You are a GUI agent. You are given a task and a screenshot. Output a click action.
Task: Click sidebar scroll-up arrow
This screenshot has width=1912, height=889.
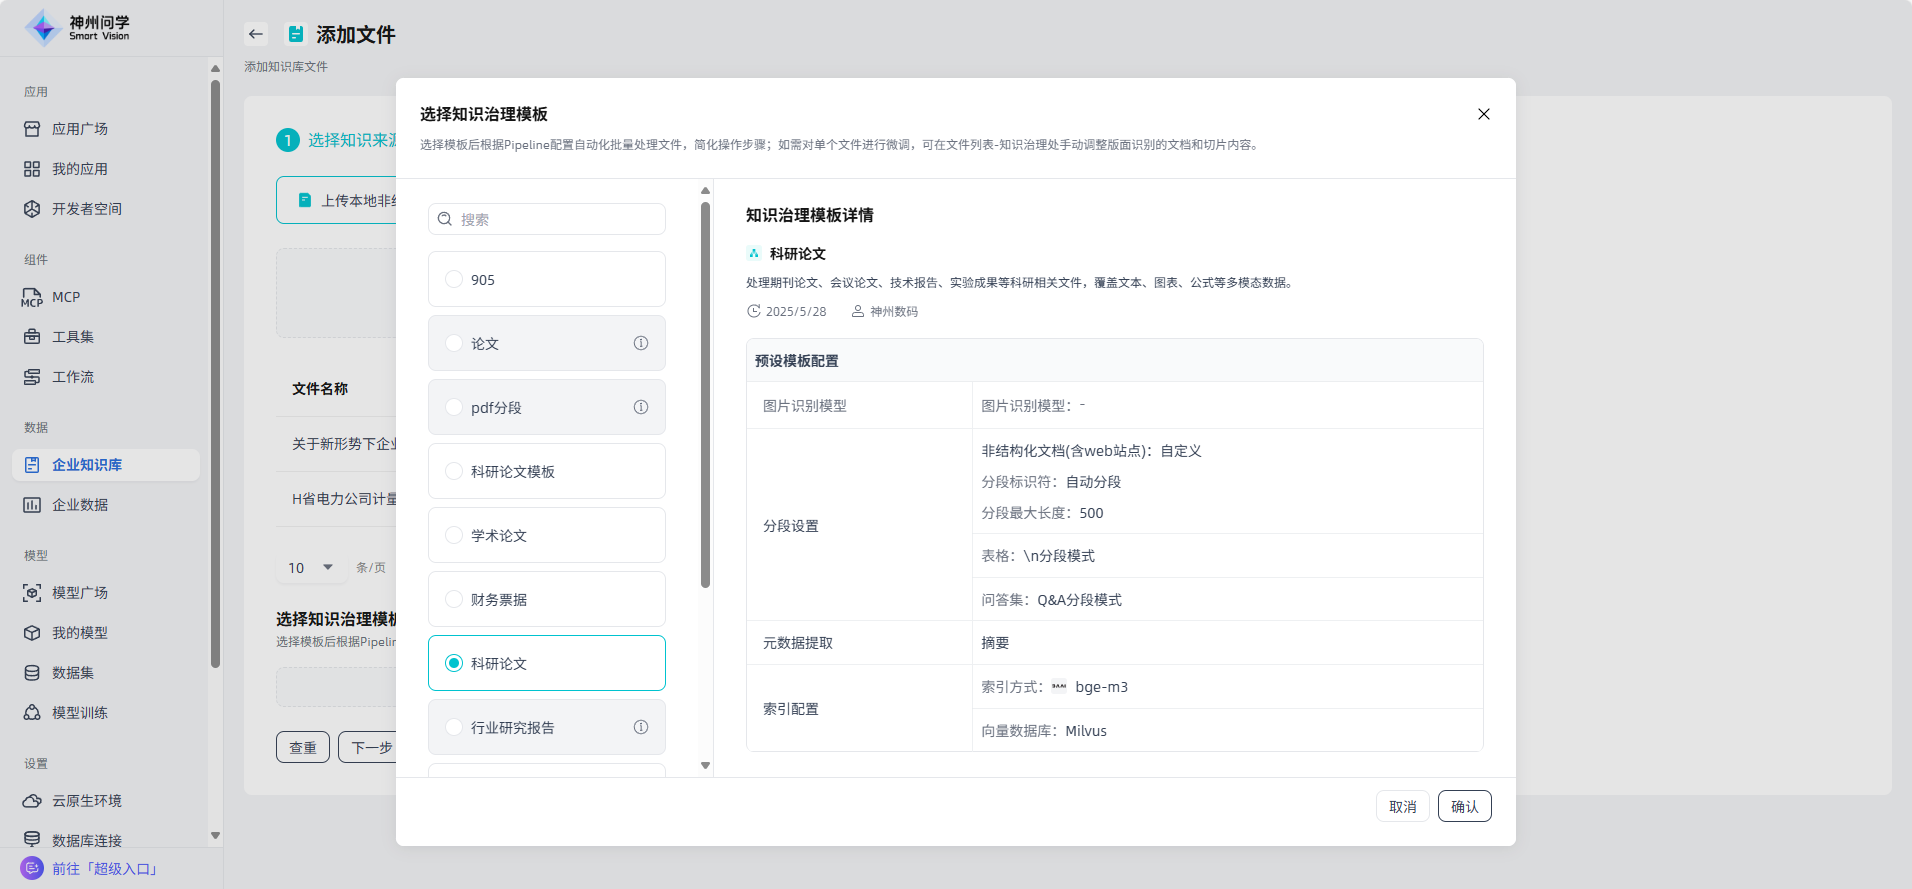215,68
